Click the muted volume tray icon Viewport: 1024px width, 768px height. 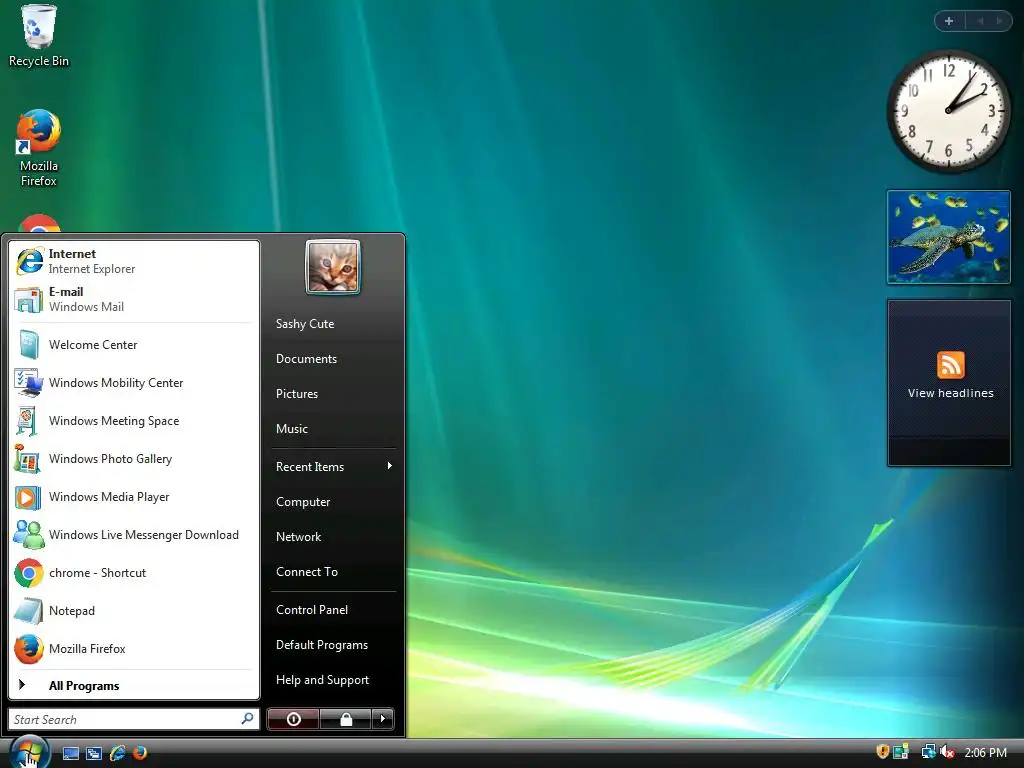pyautogui.click(x=947, y=752)
